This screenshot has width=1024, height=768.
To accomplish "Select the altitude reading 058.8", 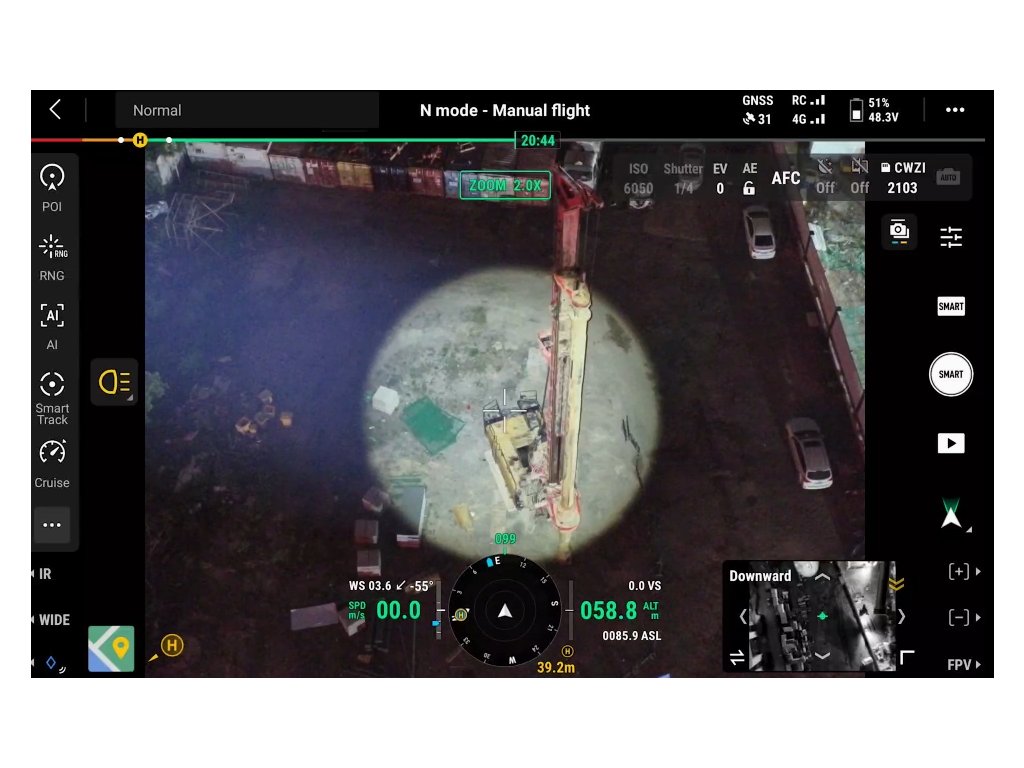I will [x=608, y=611].
